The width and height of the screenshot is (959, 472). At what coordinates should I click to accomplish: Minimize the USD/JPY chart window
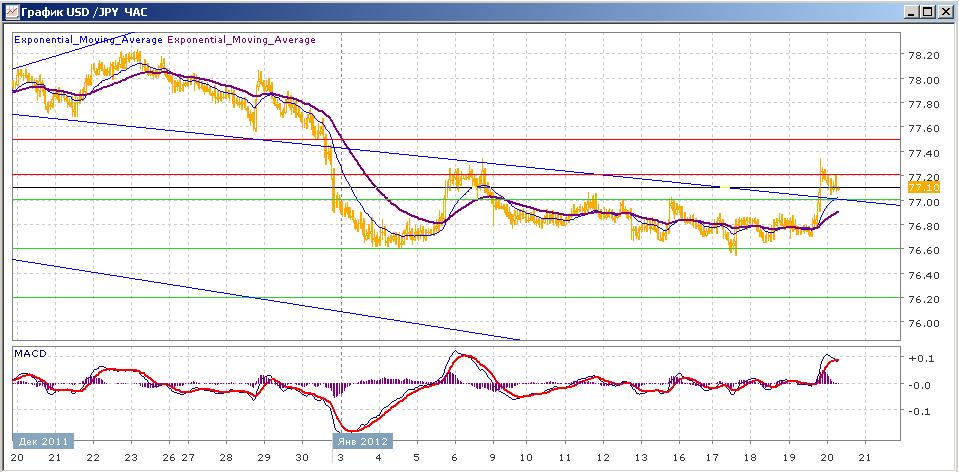[x=913, y=12]
